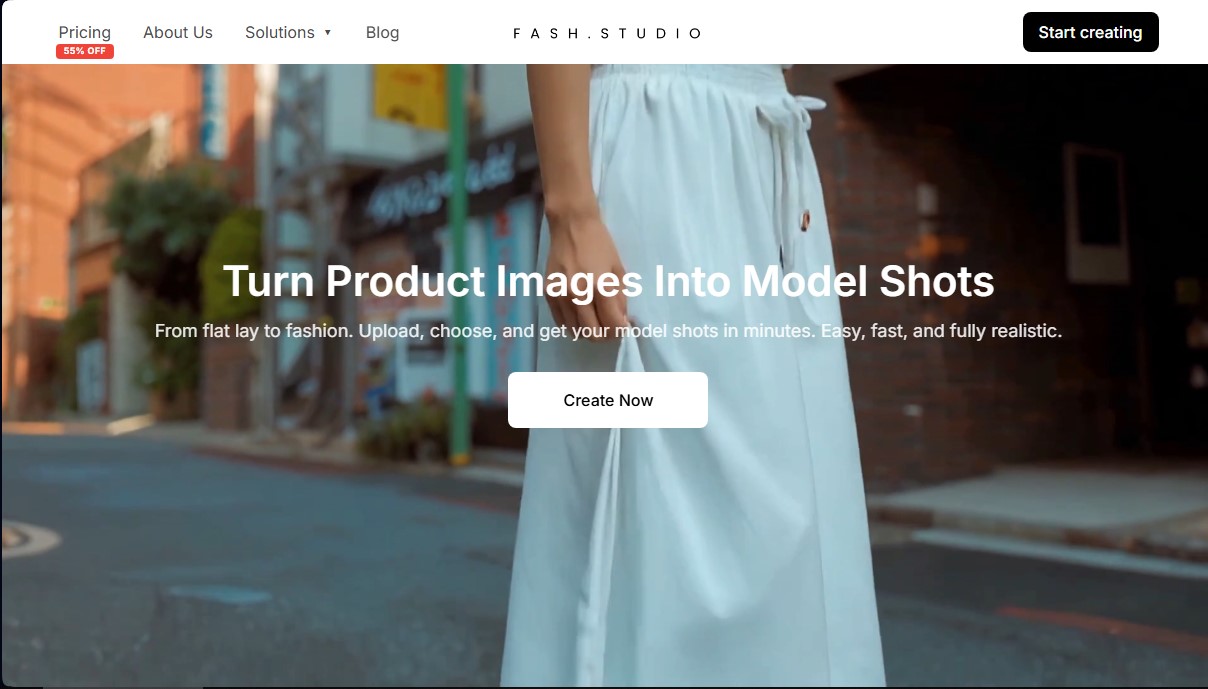The image size is (1208, 689).
Task: Open the Pricing page
Action: 85,32
